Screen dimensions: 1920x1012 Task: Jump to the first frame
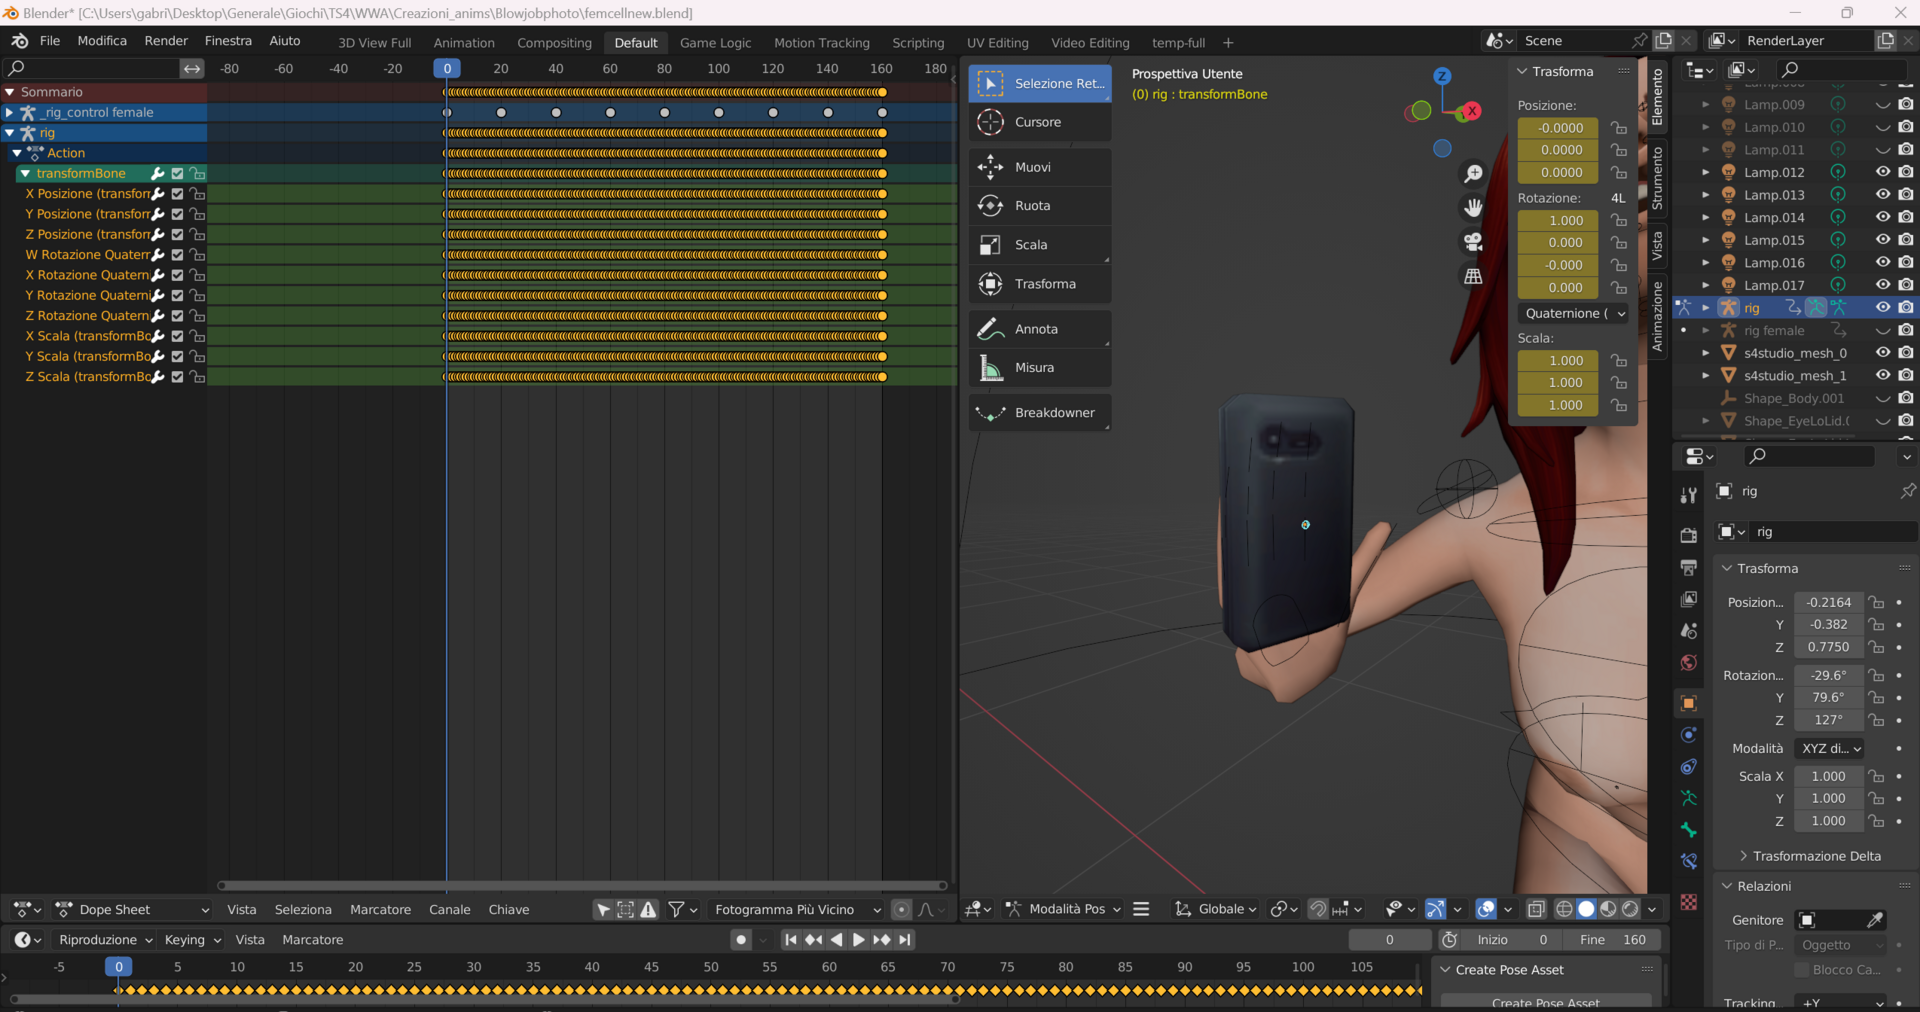pyautogui.click(x=790, y=940)
